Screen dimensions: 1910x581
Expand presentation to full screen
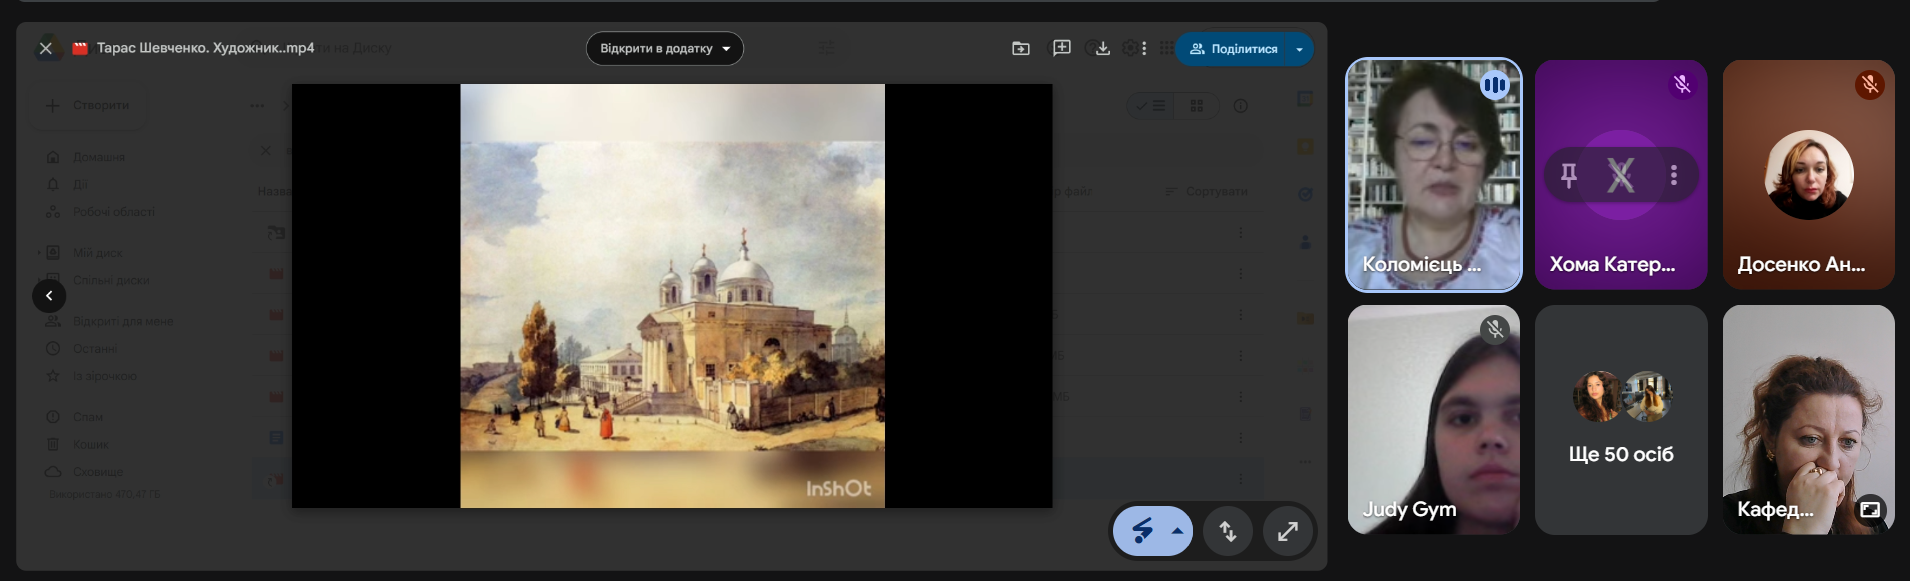[1287, 531]
